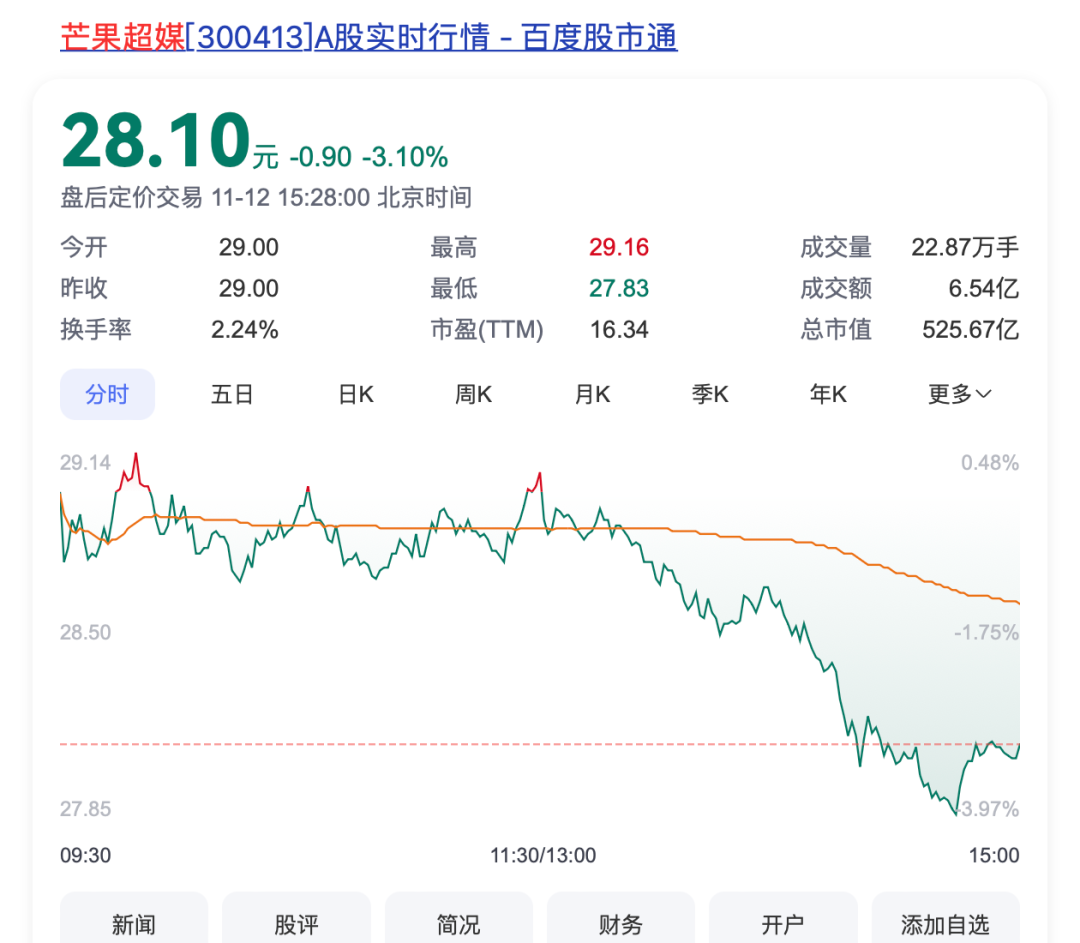1080x943 pixels.
Task: Click the 11:30/13:00 midday time label
Action: (x=542, y=855)
